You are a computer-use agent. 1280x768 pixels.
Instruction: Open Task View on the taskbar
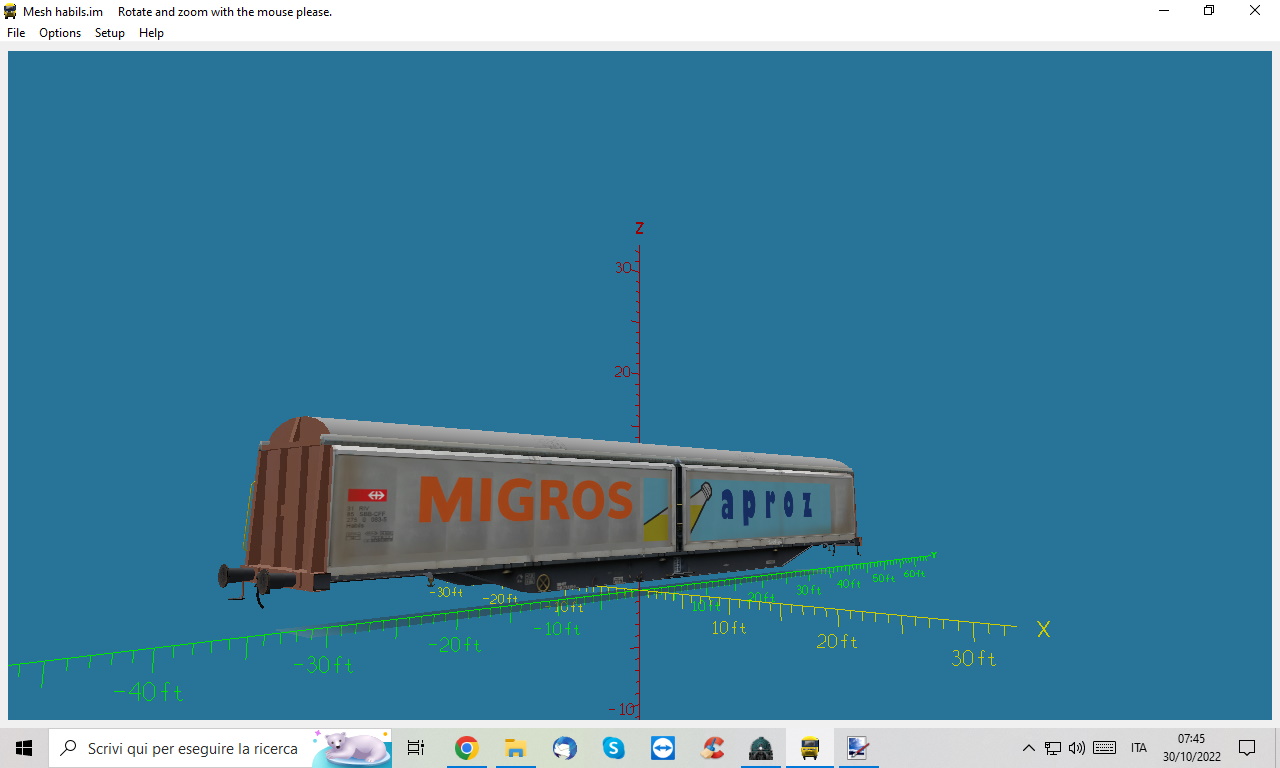click(x=416, y=748)
